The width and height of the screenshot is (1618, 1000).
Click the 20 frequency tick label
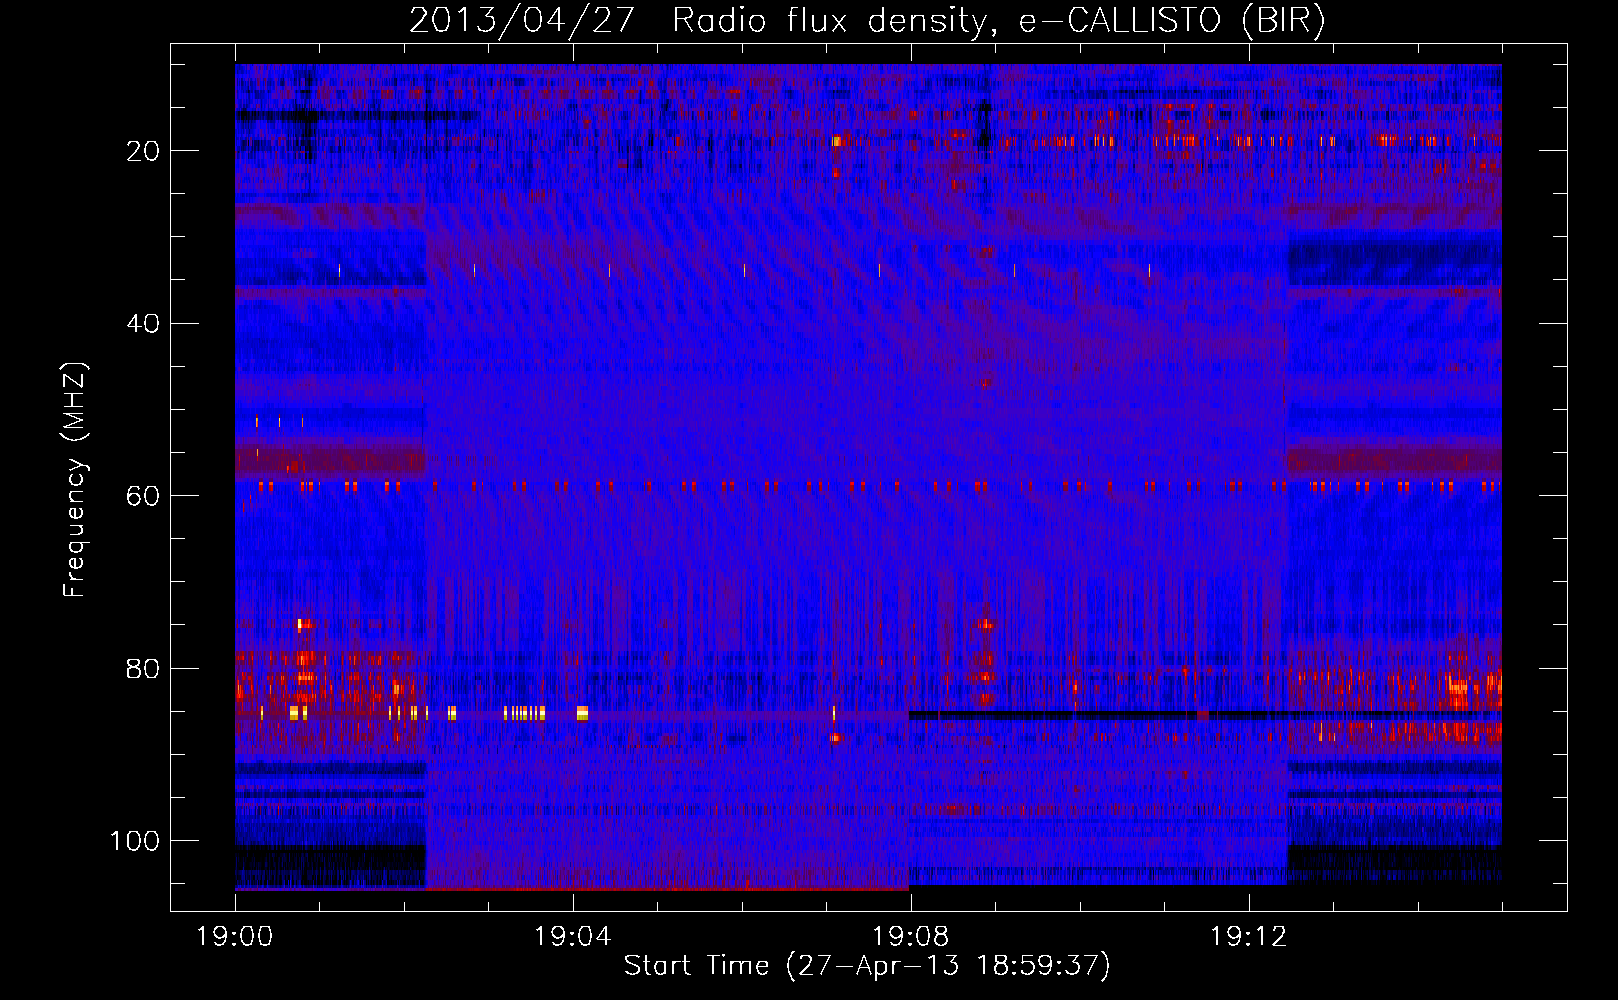tap(143, 151)
